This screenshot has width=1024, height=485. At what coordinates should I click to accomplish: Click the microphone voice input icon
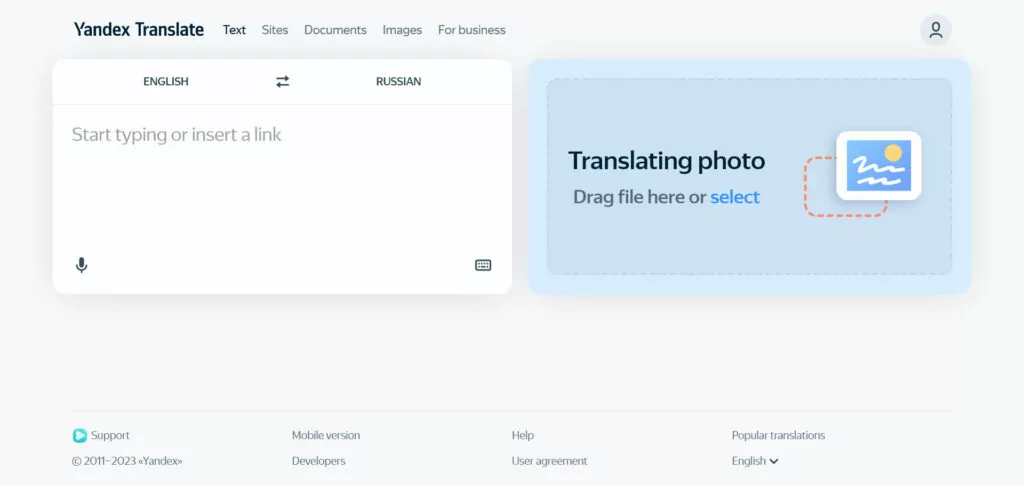[x=81, y=265]
